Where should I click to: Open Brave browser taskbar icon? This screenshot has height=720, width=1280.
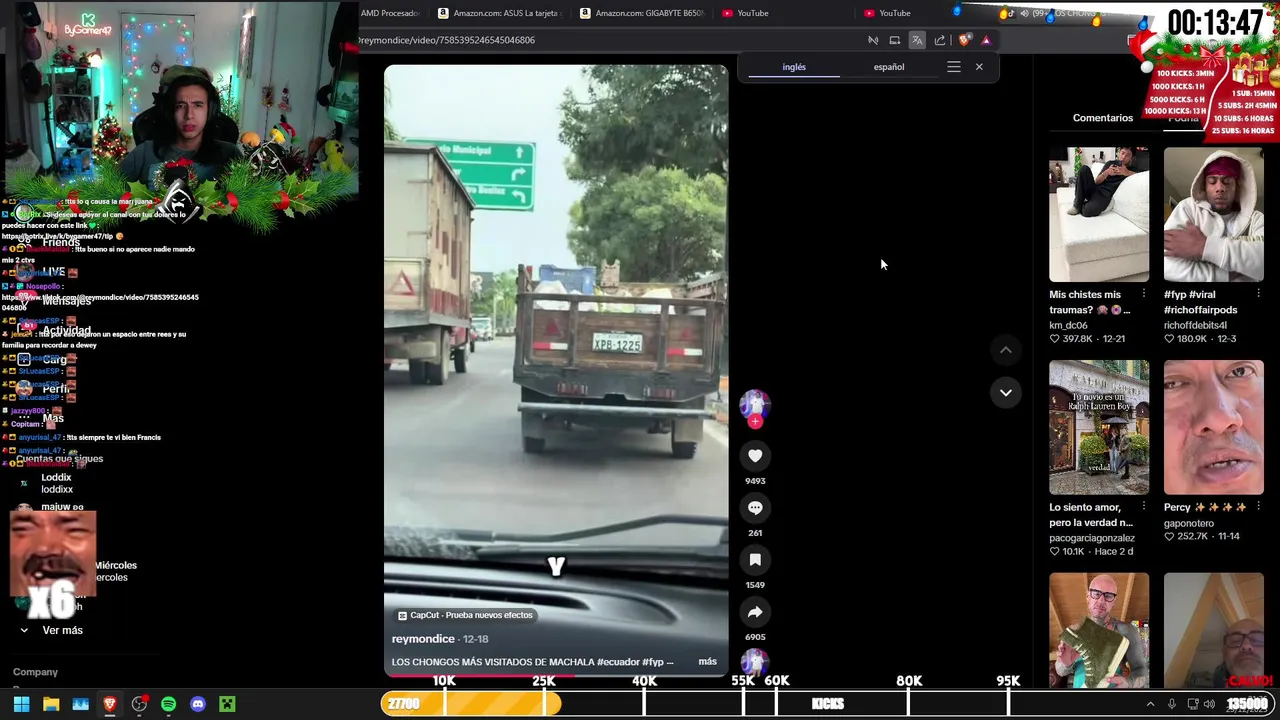(110, 704)
